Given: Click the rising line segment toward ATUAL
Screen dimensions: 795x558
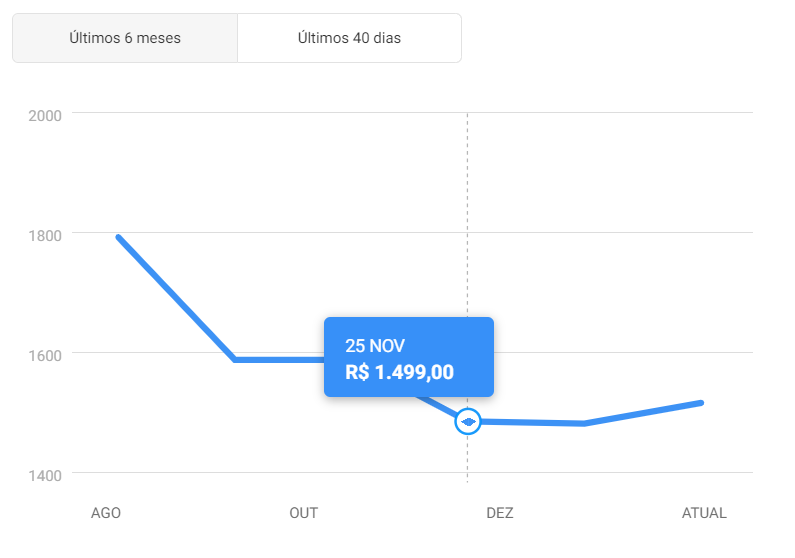Looking at the screenshot, I should tap(643, 414).
